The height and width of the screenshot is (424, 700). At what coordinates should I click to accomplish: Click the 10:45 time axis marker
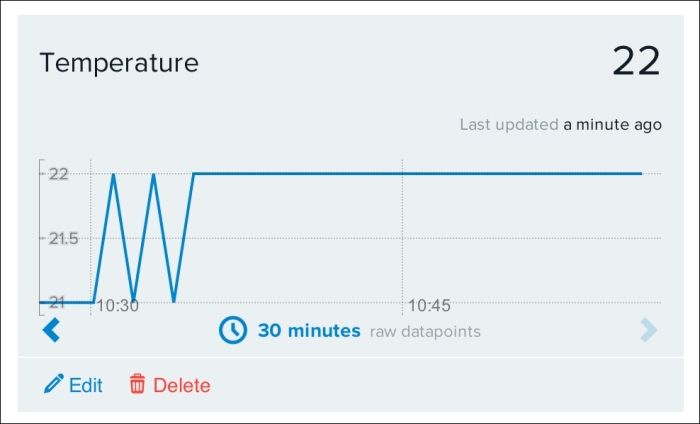click(x=429, y=306)
